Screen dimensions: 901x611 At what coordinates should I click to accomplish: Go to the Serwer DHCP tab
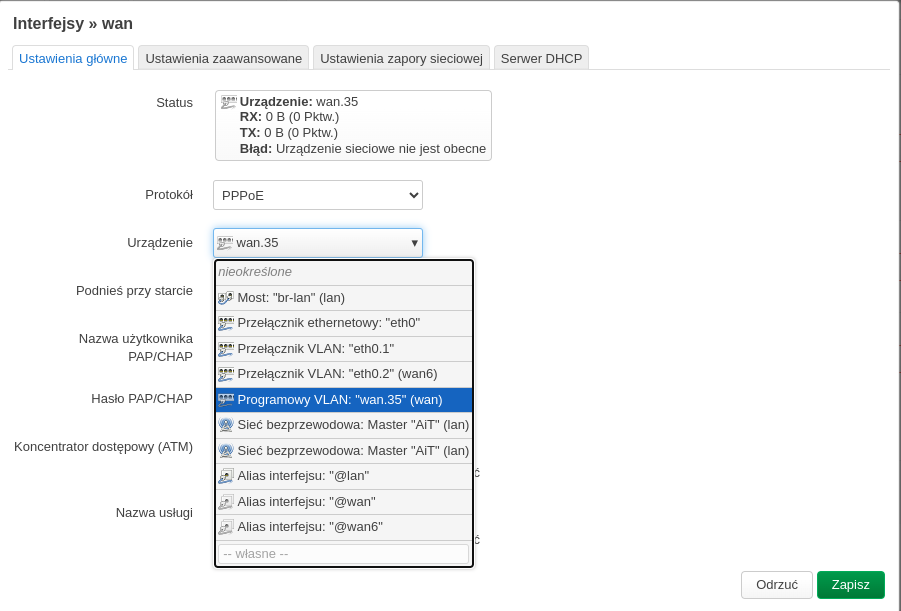[541, 58]
